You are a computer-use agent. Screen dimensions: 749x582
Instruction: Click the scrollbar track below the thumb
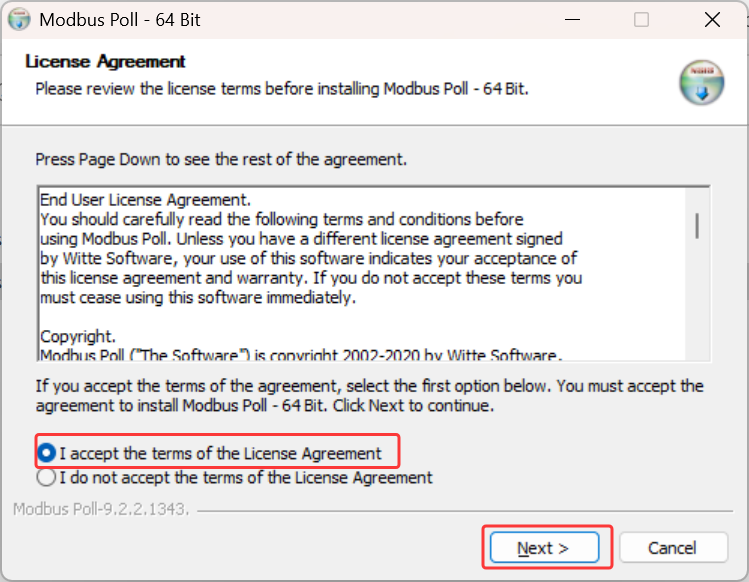point(697,299)
